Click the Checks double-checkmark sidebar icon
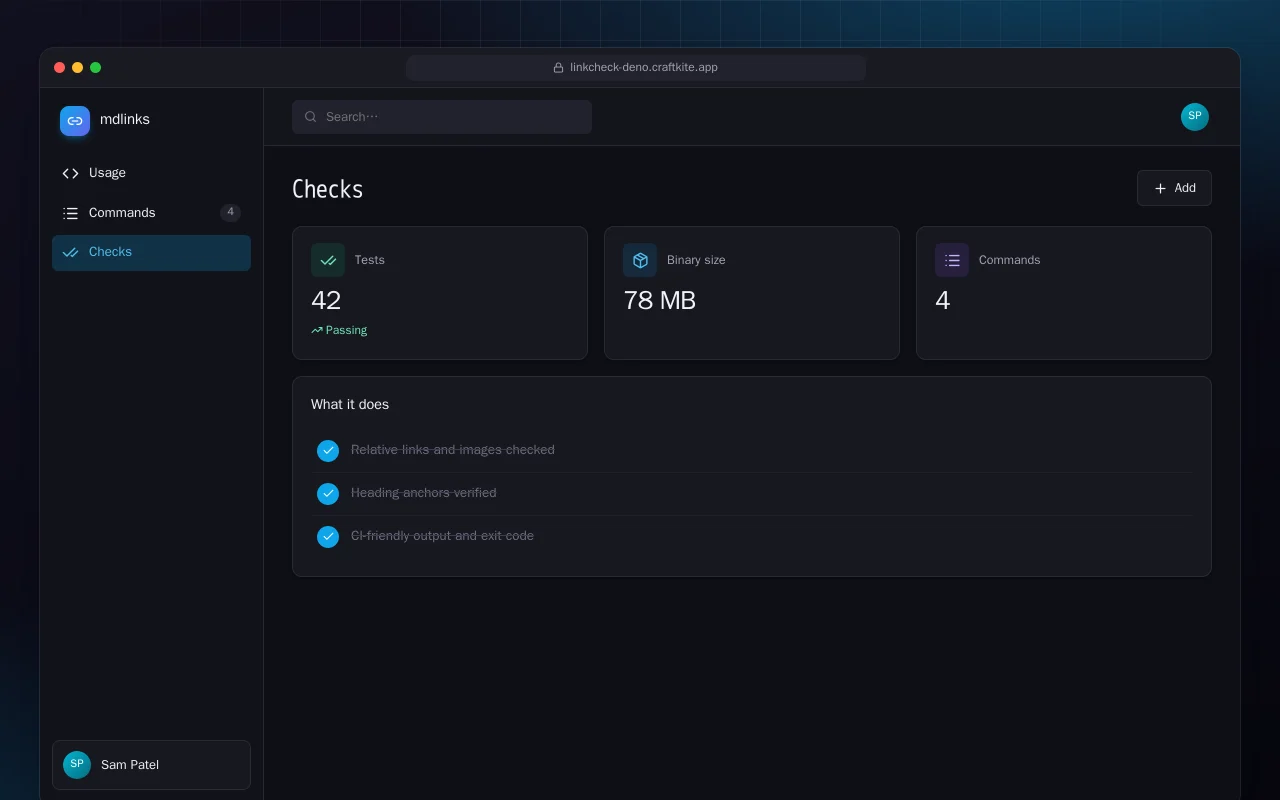The width and height of the screenshot is (1280, 800). [x=70, y=252]
